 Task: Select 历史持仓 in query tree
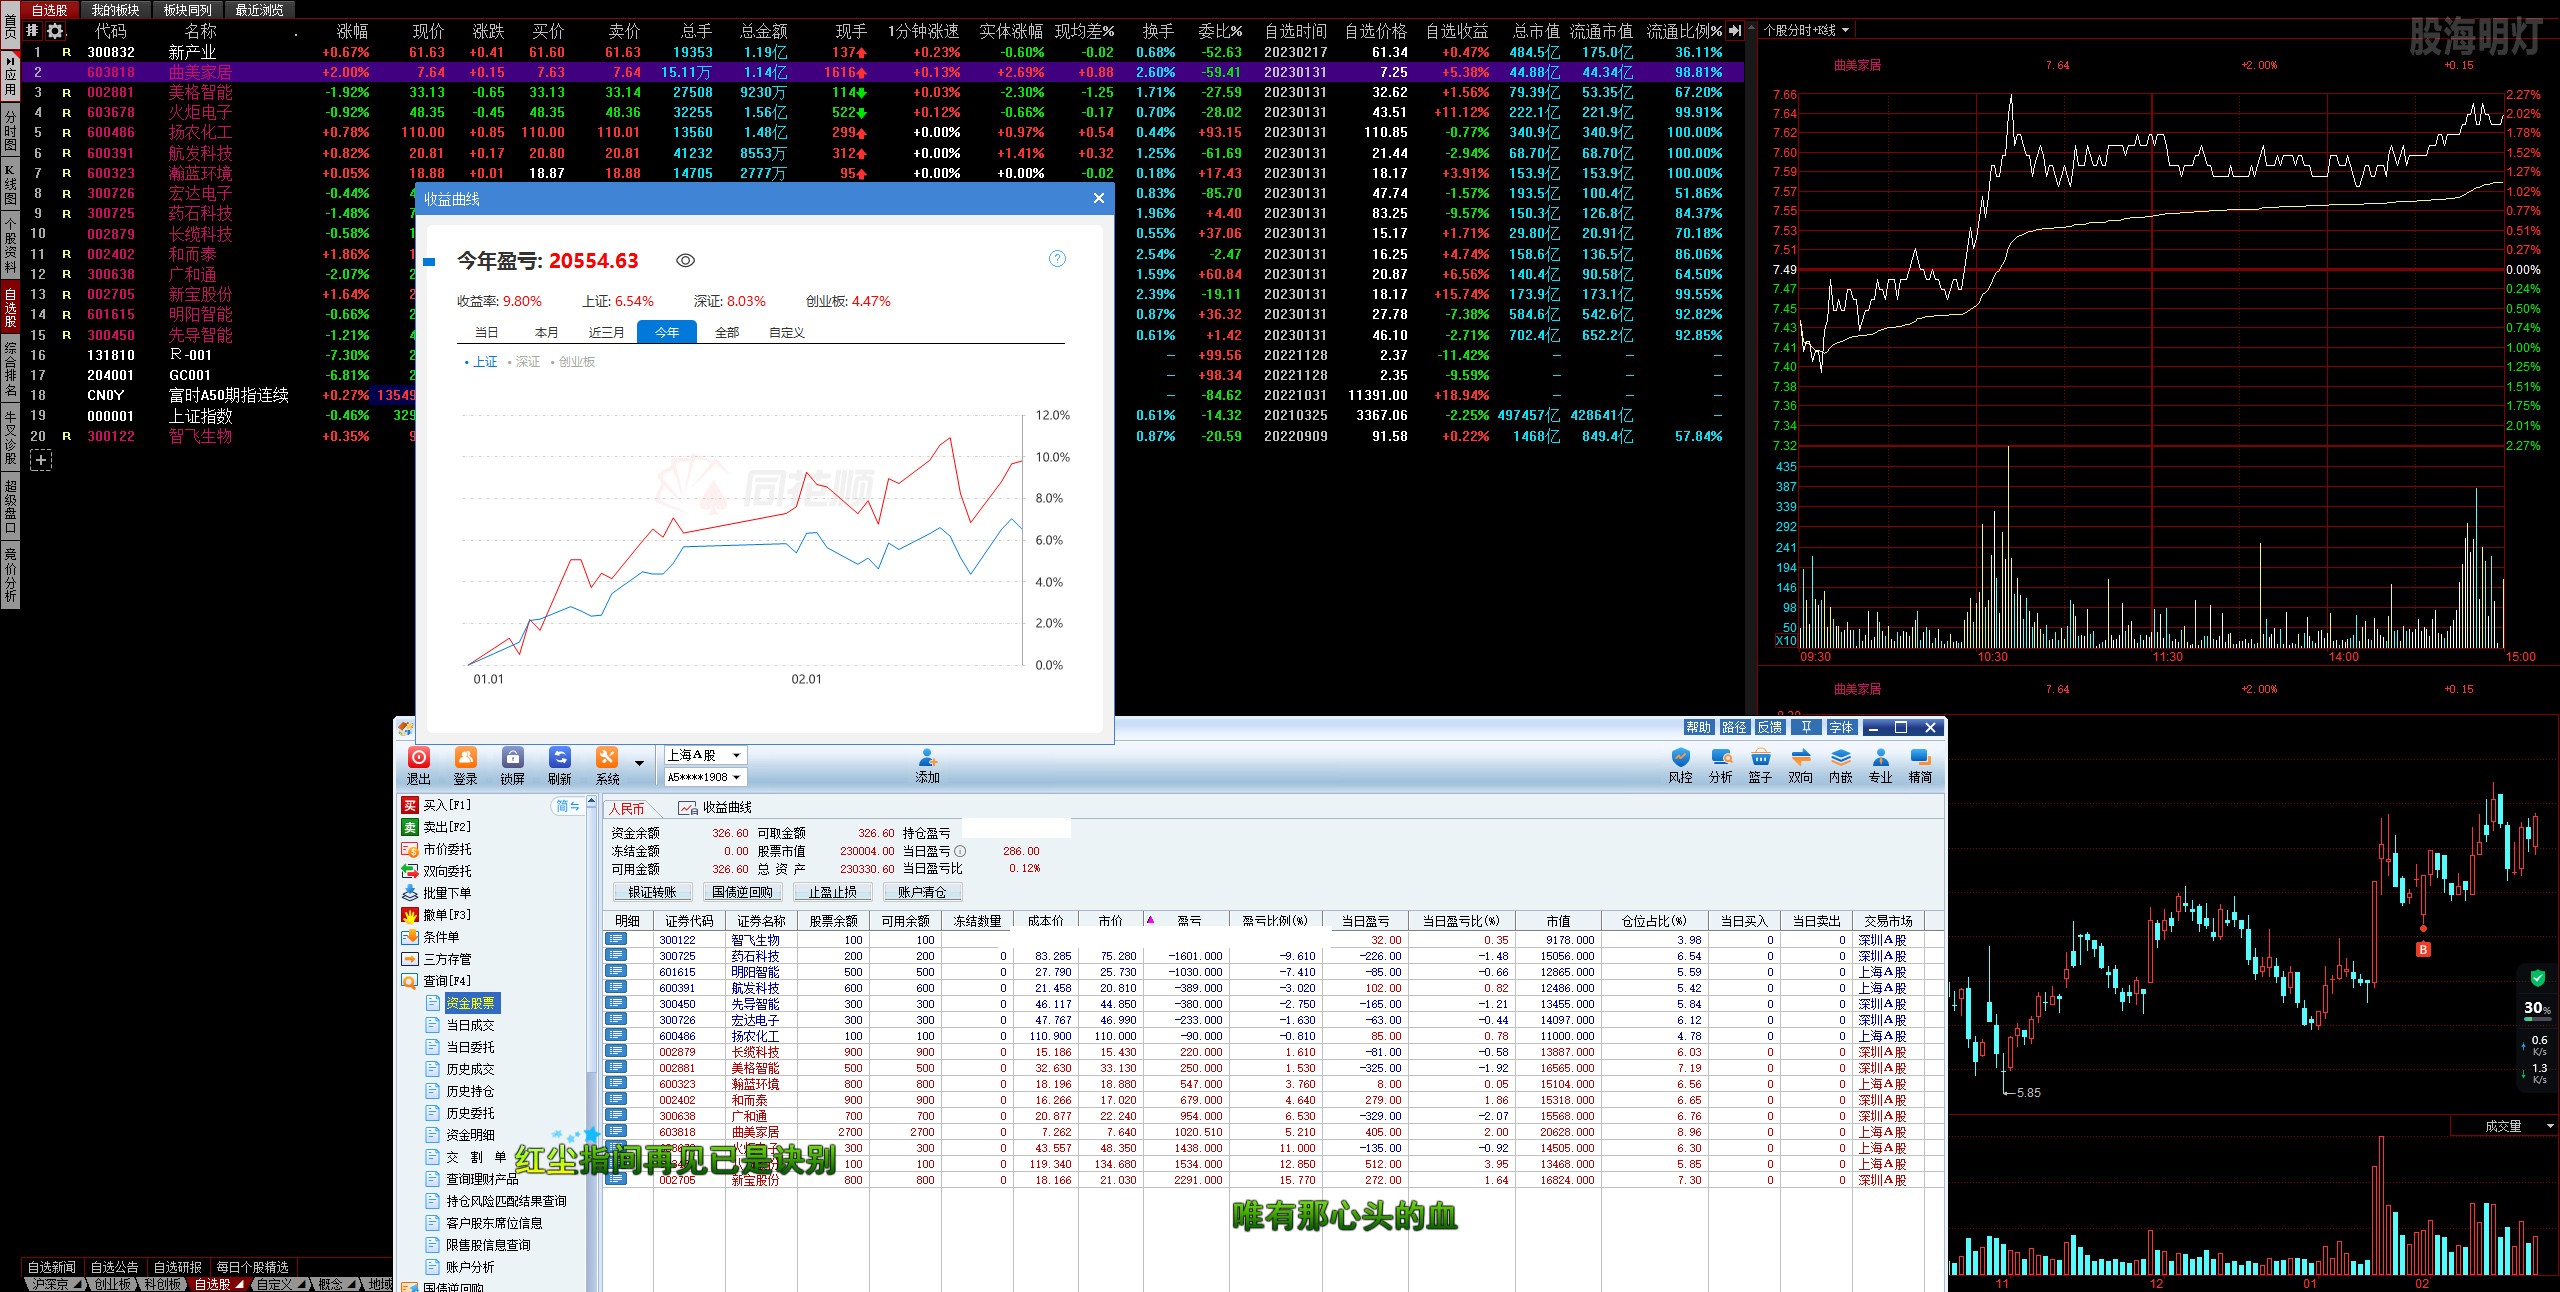coord(470,1091)
